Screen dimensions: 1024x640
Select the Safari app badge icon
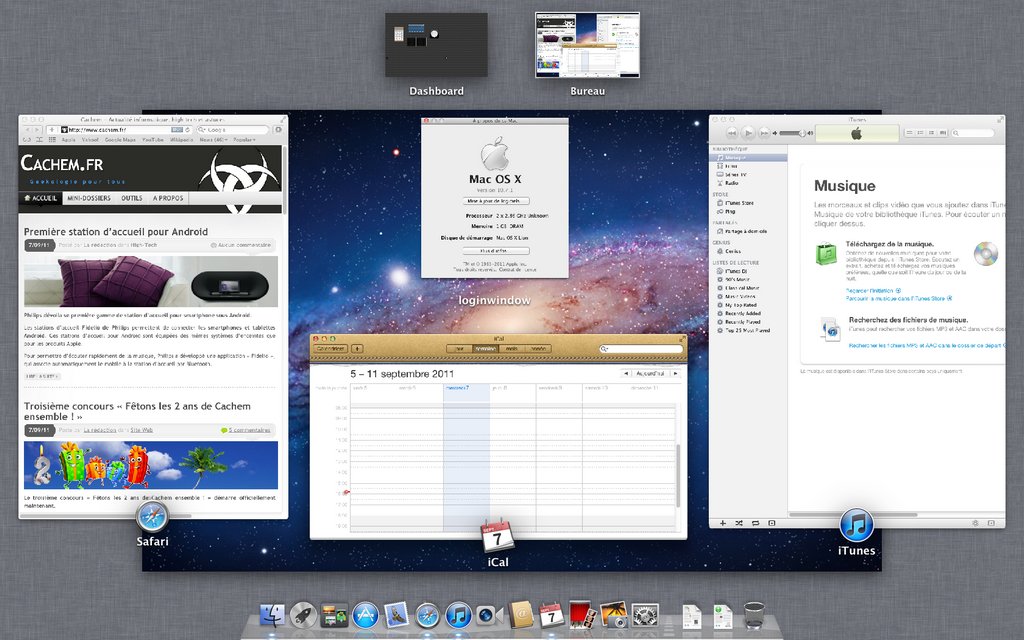click(x=152, y=518)
